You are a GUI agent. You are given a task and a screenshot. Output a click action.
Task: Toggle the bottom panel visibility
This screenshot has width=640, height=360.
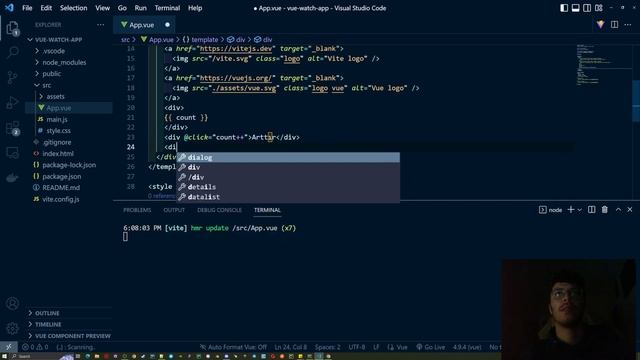[x=576, y=8]
